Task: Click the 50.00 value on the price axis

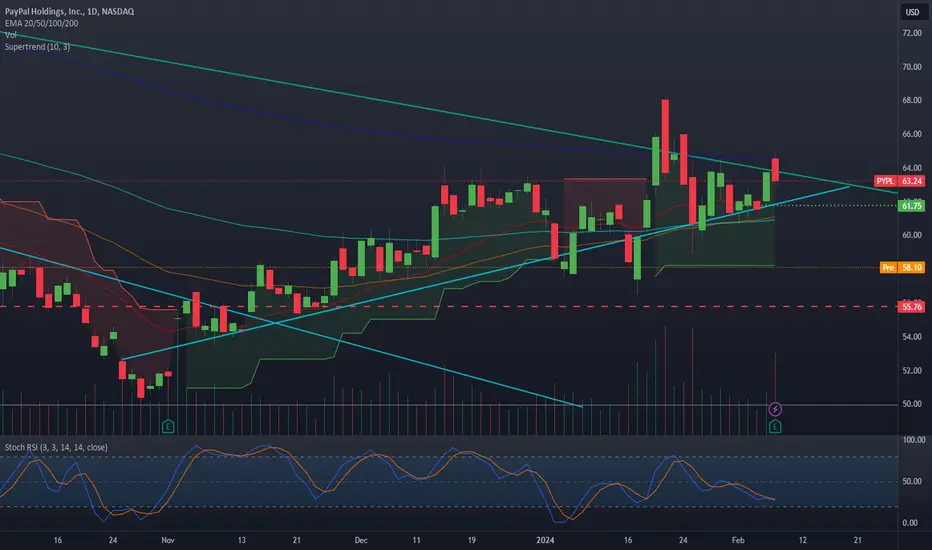Action: [x=912, y=404]
